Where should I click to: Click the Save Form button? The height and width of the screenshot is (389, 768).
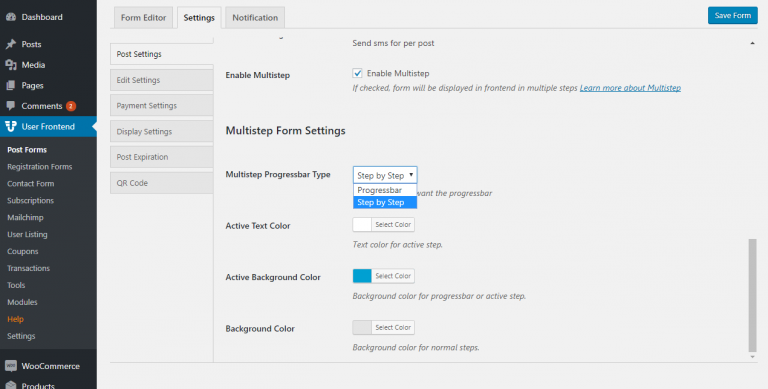coord(733,16)
